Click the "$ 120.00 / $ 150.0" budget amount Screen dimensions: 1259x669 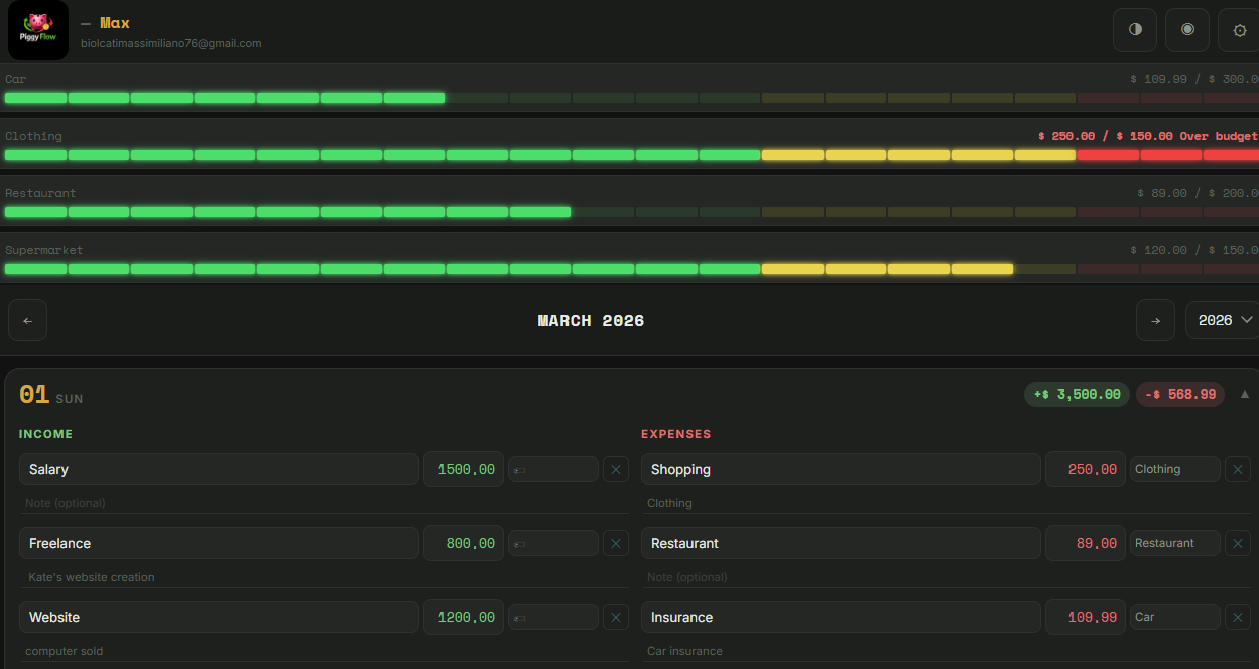(x=1194, y=250)
